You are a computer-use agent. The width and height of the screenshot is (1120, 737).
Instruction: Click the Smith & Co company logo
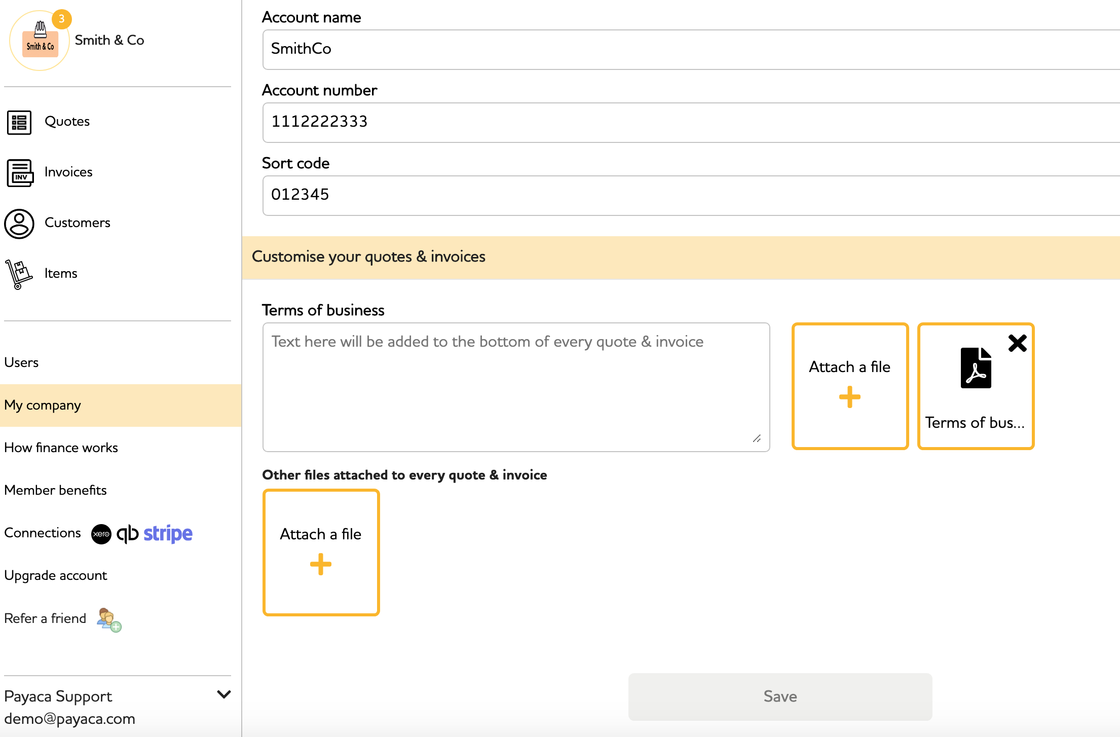(x=40, y=42)
